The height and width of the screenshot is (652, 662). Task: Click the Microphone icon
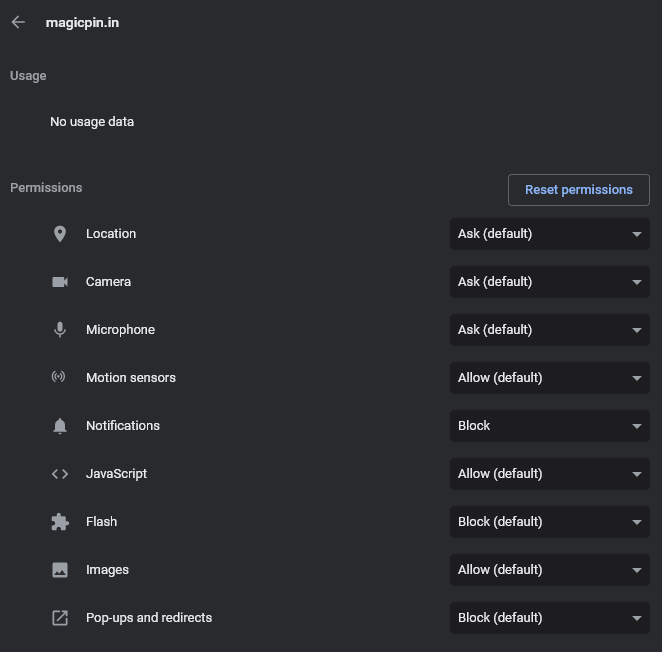click(x=60, y=330)
